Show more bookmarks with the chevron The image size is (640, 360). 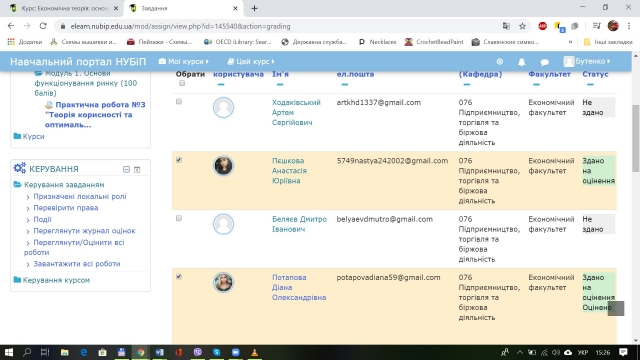571,42
